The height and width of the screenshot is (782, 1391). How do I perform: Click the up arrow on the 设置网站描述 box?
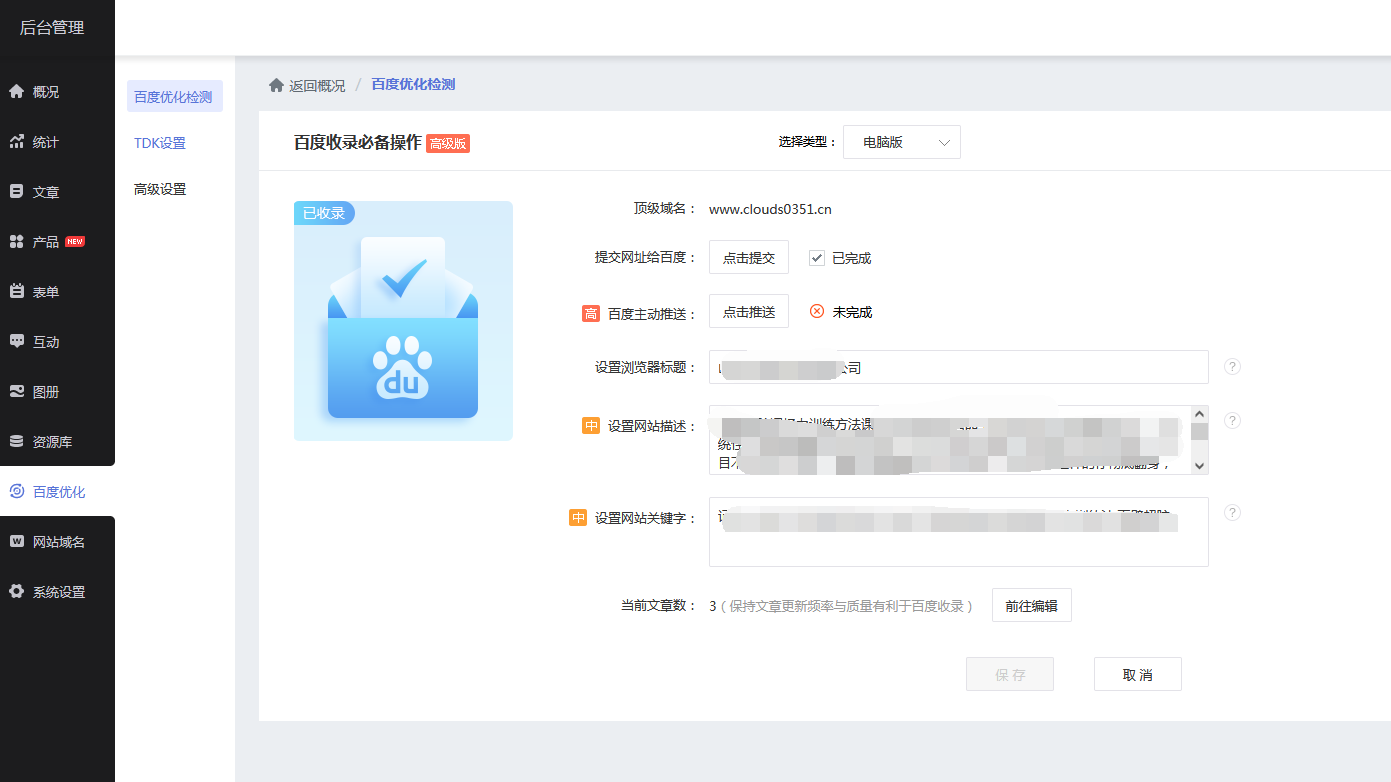(x=1198, y=412)
